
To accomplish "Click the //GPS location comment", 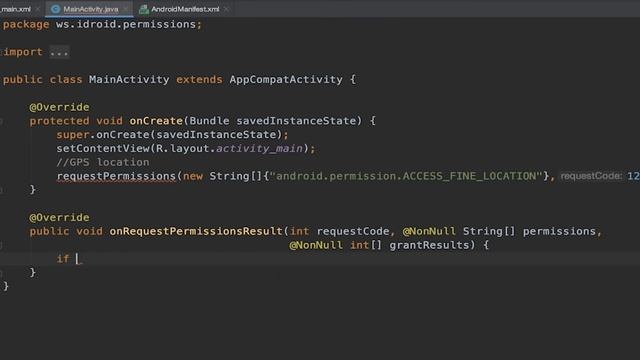I will 103,162.
